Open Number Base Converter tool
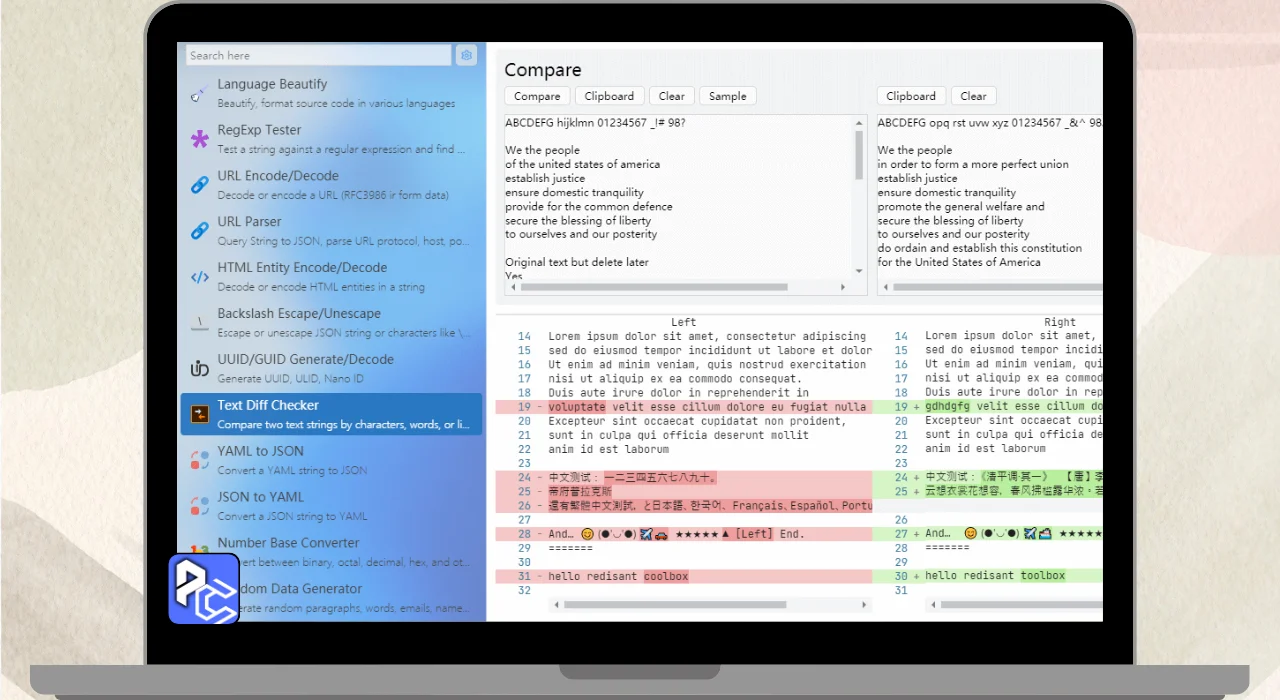 (x=331, y=552)
